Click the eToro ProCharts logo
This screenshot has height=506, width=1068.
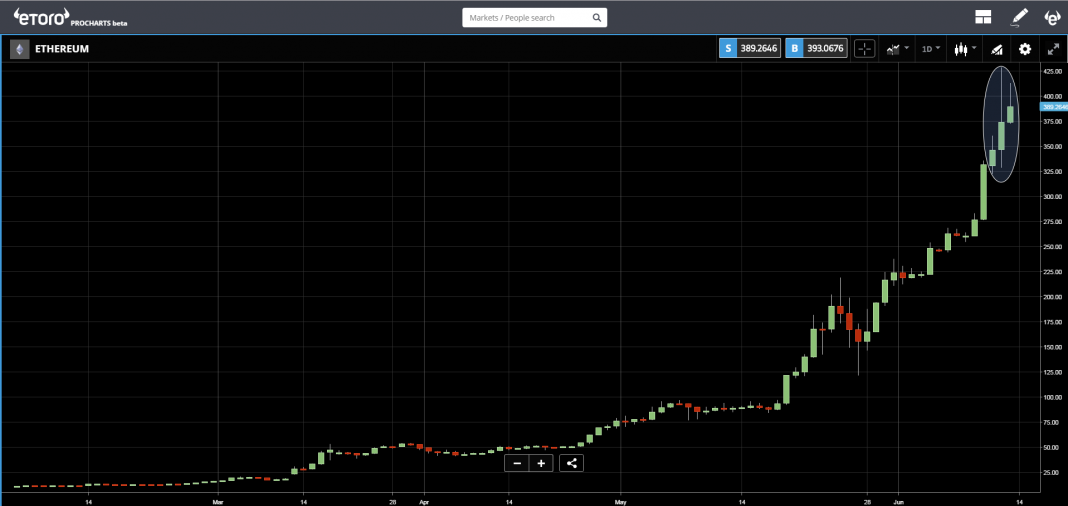(x=69, y=17)
